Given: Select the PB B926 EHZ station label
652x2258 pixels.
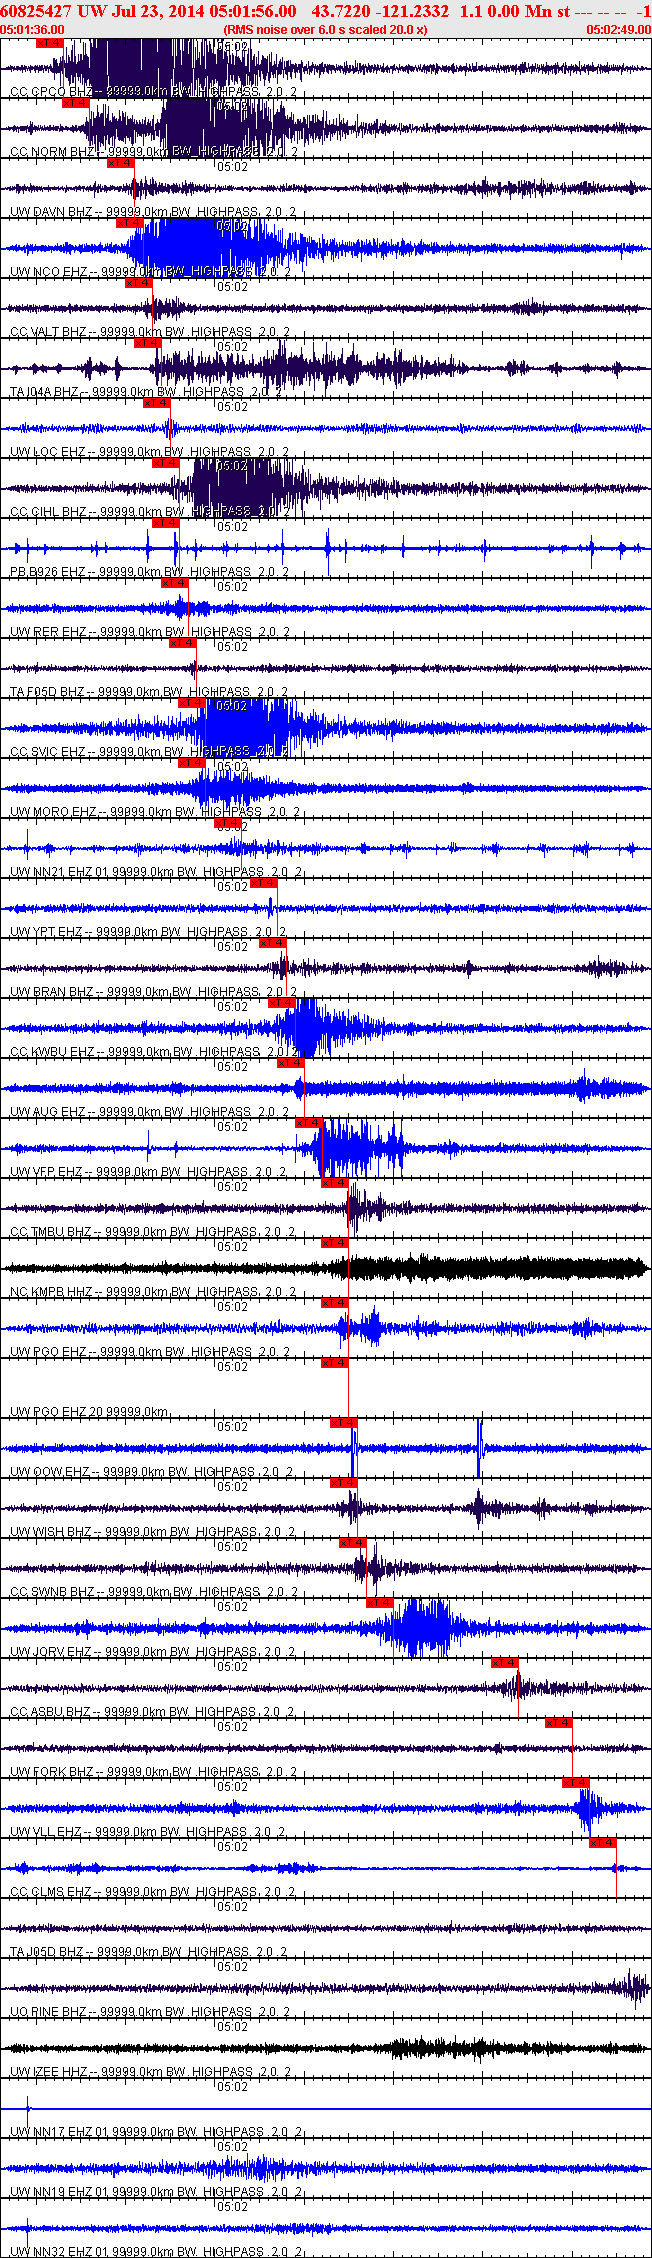Looking at the screenshot, I should [149, 572].
